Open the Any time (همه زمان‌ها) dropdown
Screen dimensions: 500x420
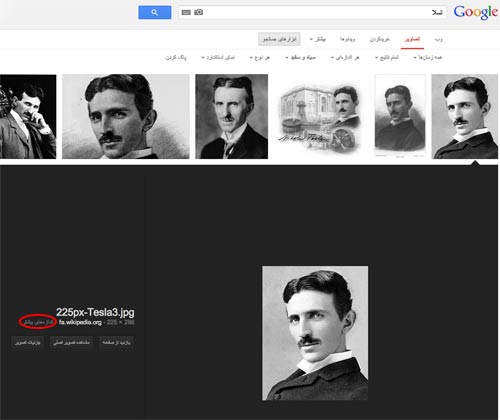428,57
